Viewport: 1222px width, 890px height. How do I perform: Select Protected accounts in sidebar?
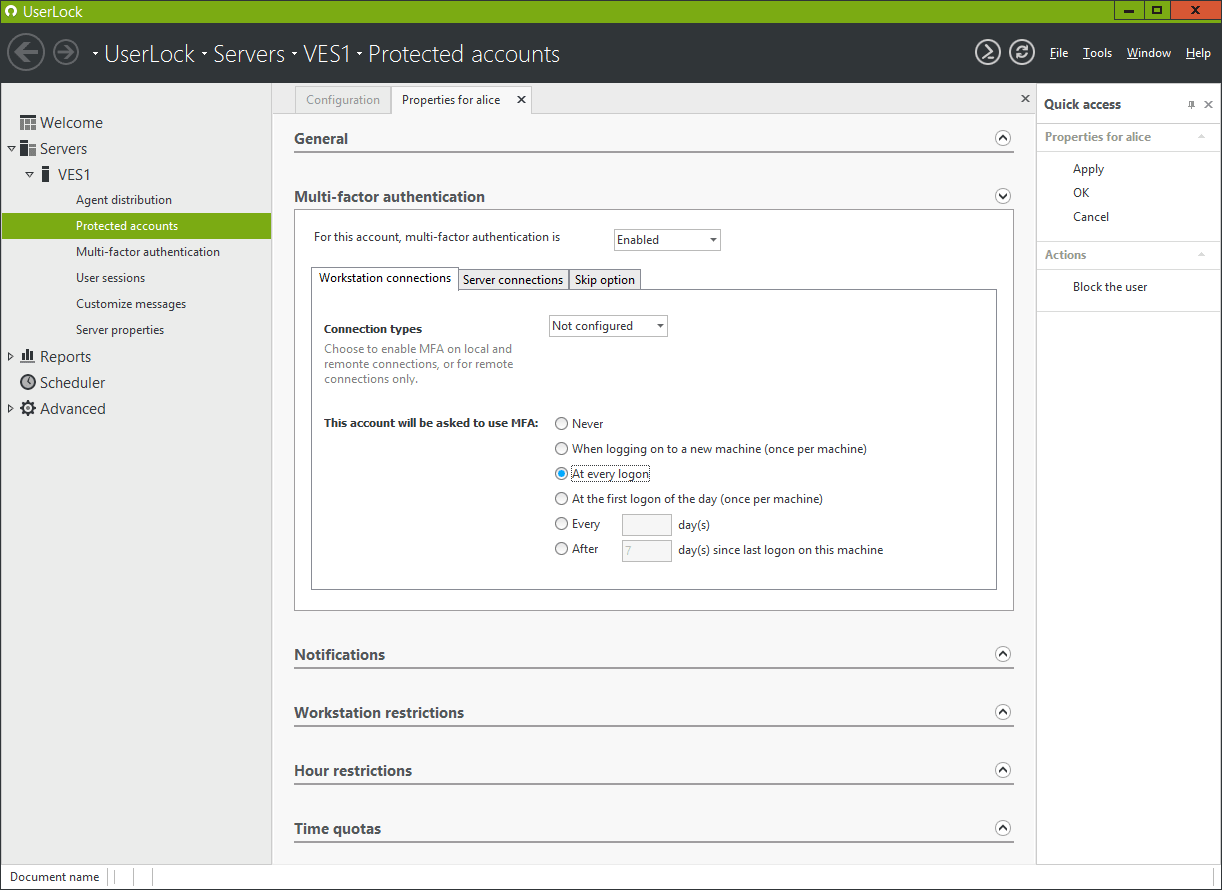point(136,226)
